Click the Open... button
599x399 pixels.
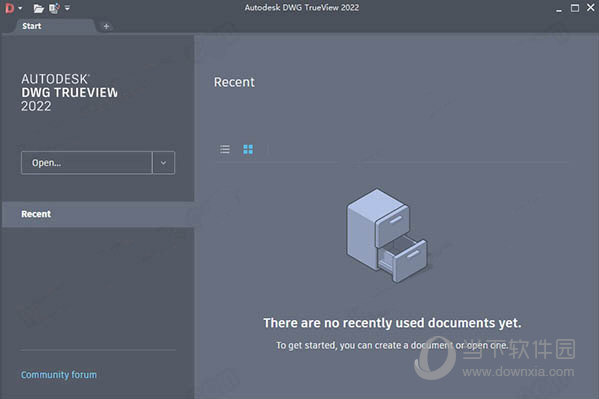pos(87,163)
